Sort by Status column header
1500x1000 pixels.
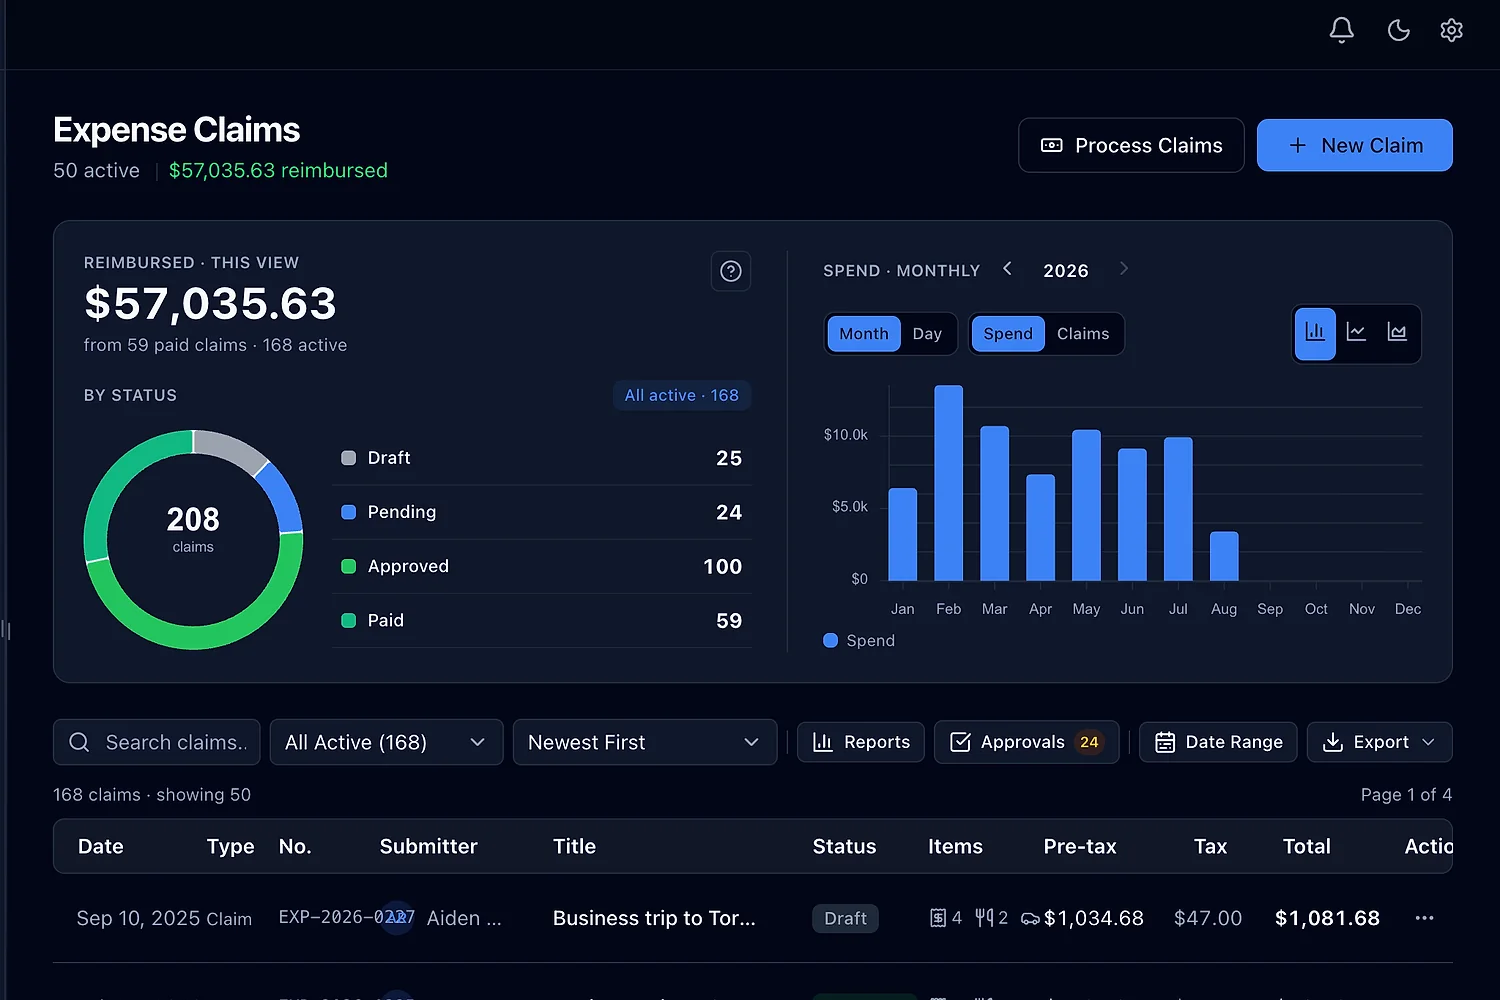pos(844,847)
